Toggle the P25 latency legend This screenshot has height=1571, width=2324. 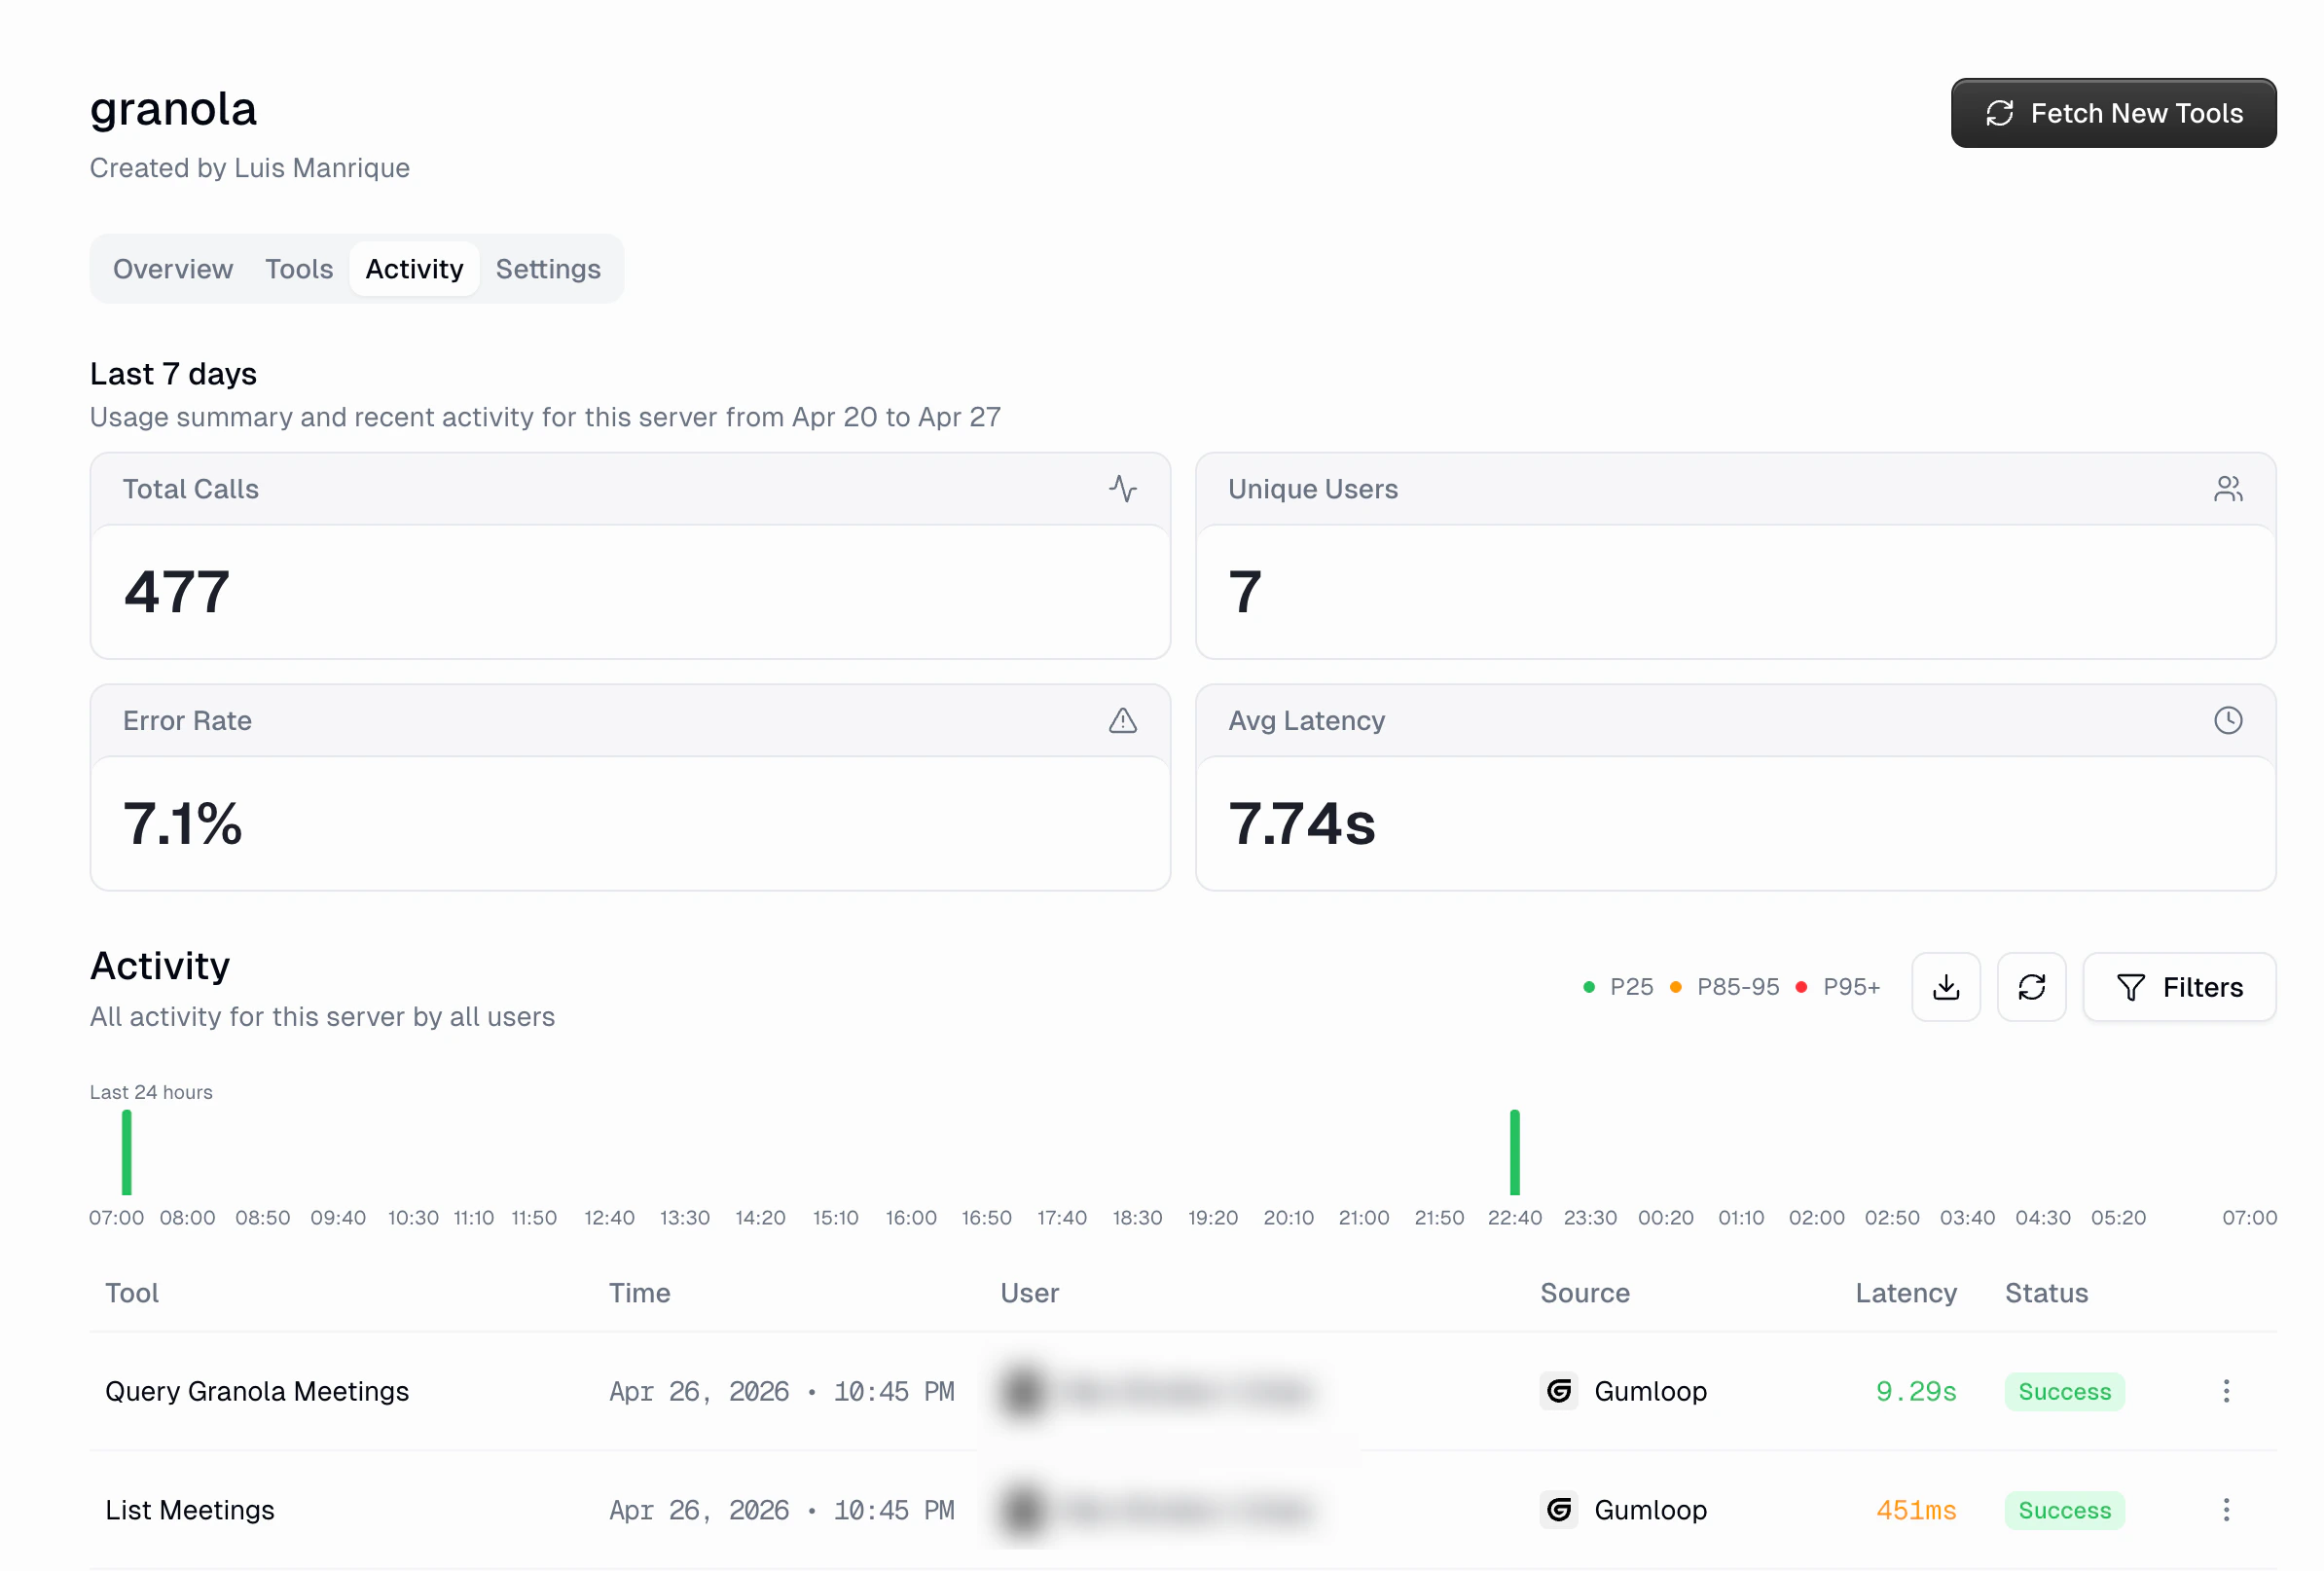1618,987
